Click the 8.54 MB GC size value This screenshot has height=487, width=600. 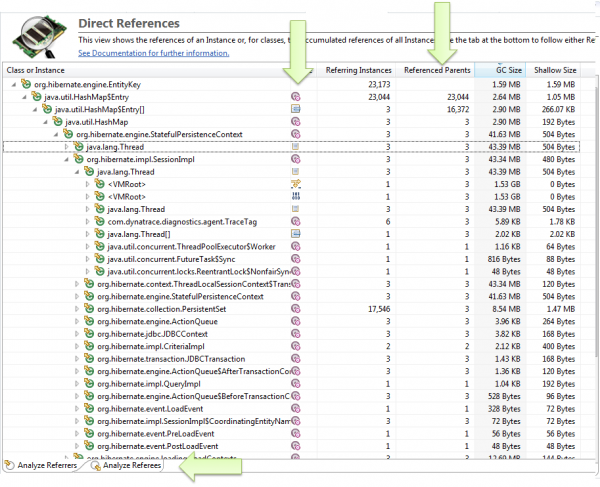point(506,309)
